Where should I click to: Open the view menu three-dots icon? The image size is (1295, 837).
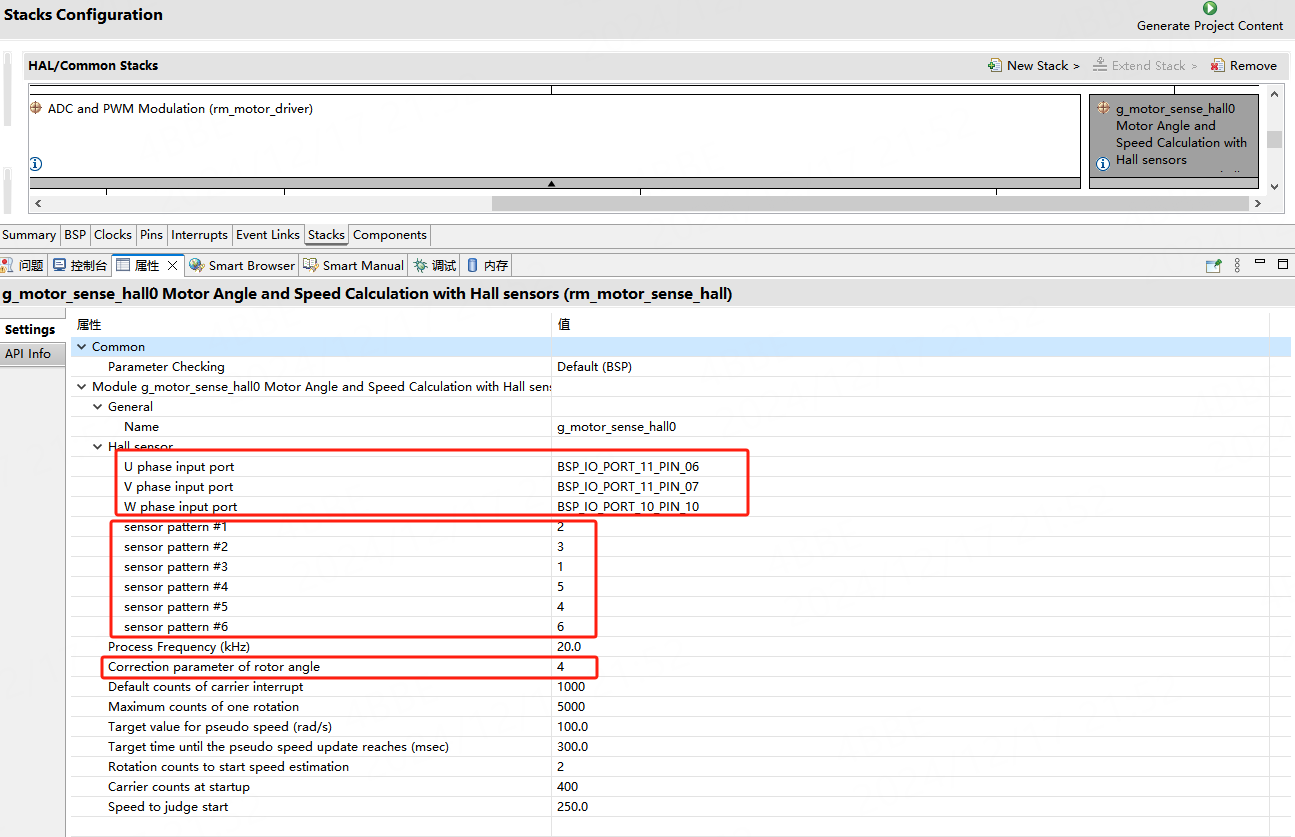[x=1237, y=265]
